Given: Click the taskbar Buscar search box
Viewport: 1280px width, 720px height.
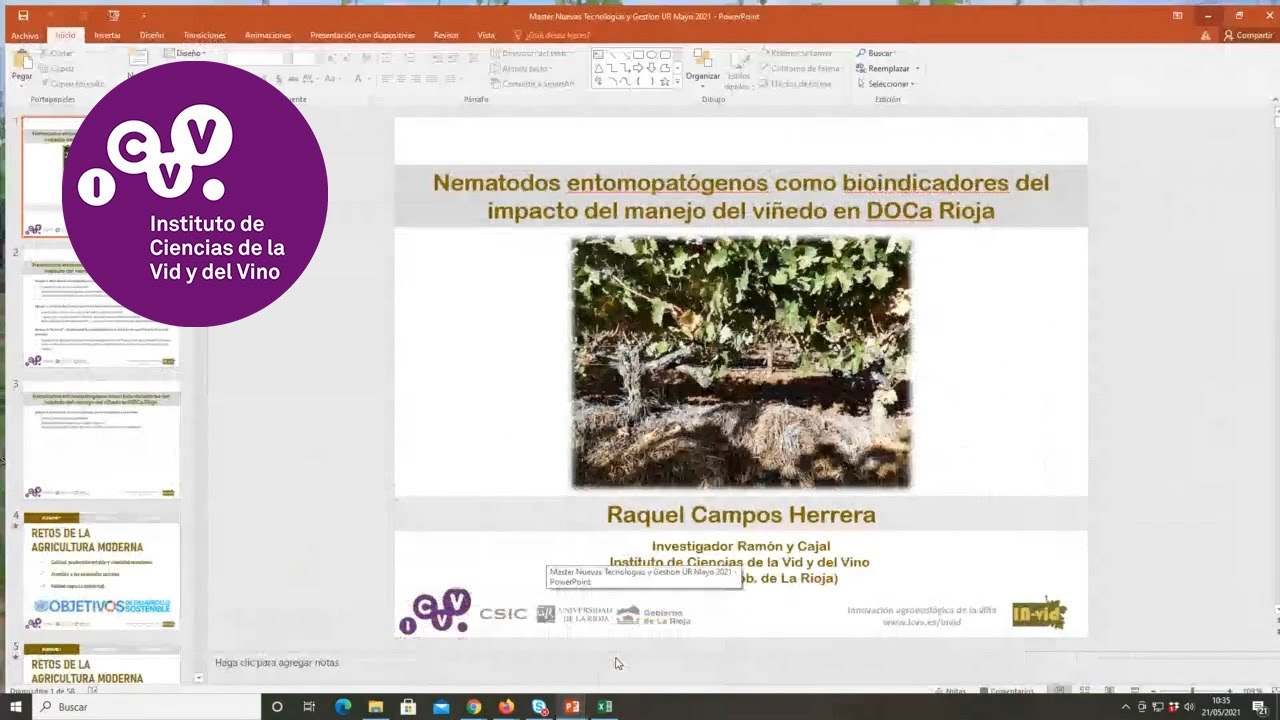Looking at the screenshot, I should (146, 707).
